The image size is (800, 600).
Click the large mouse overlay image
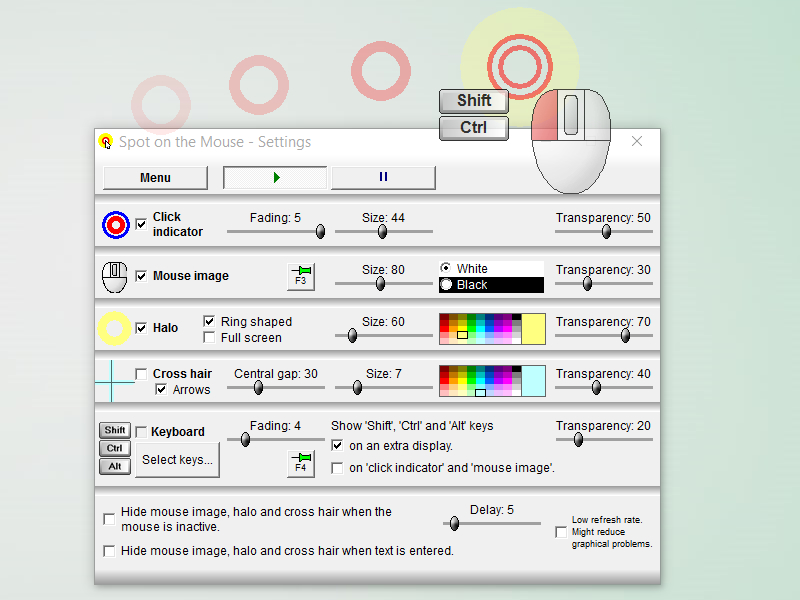(x=571, y=141)
